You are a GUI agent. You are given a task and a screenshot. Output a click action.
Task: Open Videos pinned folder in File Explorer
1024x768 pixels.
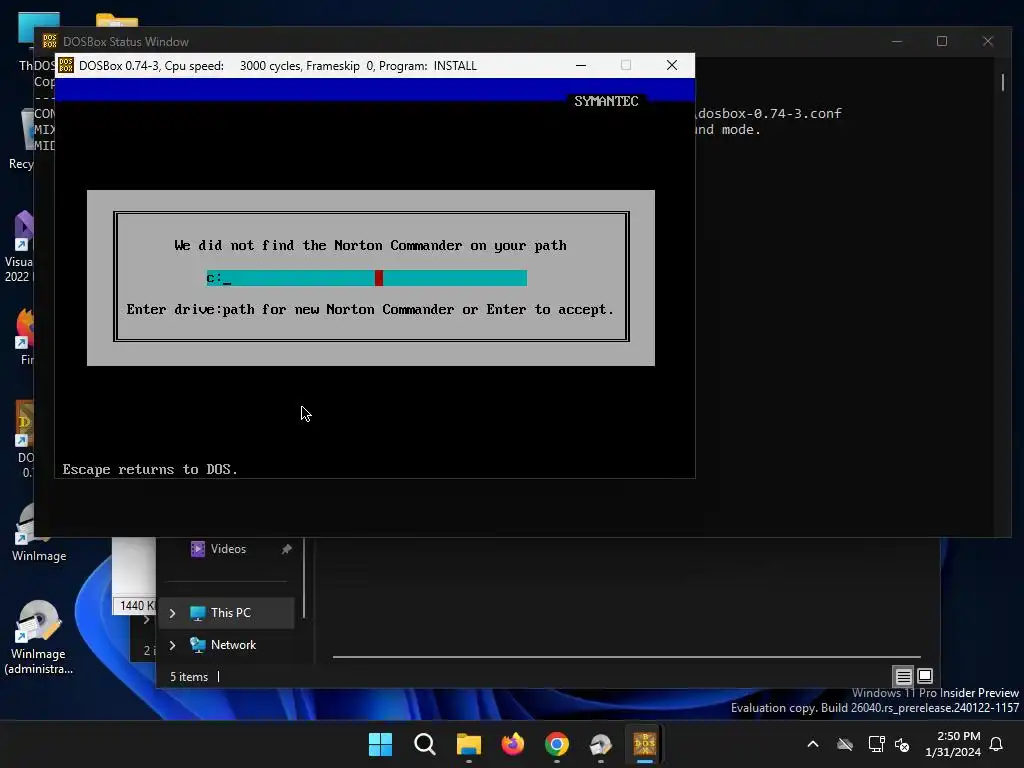(227, 549)
